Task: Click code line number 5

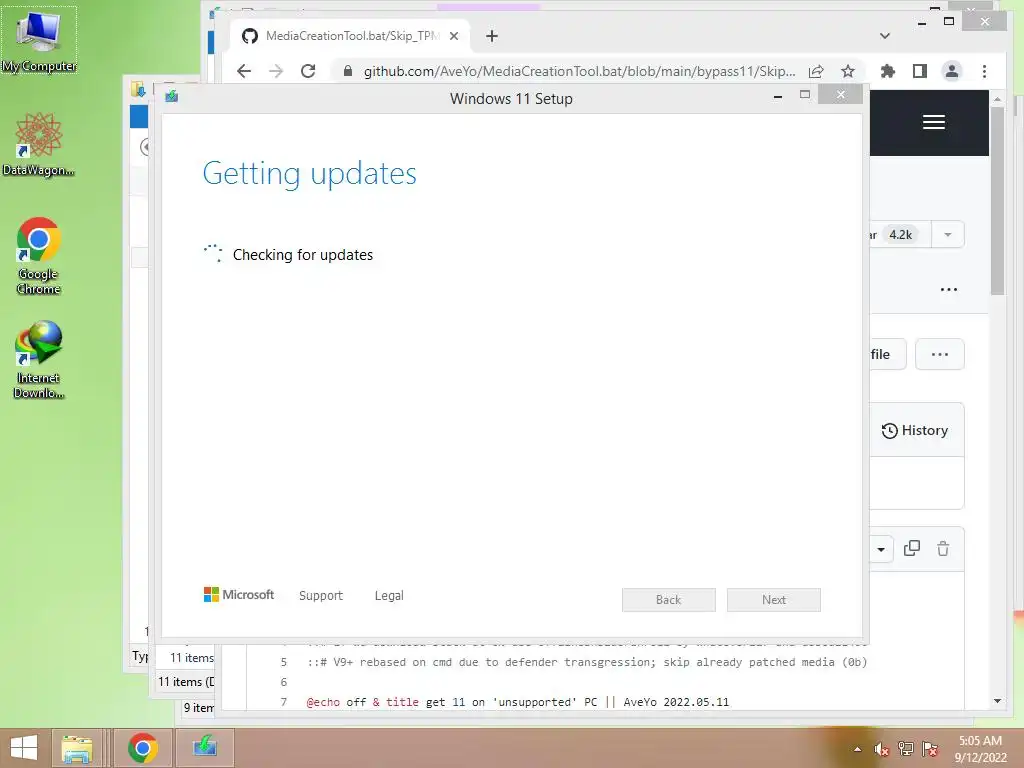Action: 283,662
